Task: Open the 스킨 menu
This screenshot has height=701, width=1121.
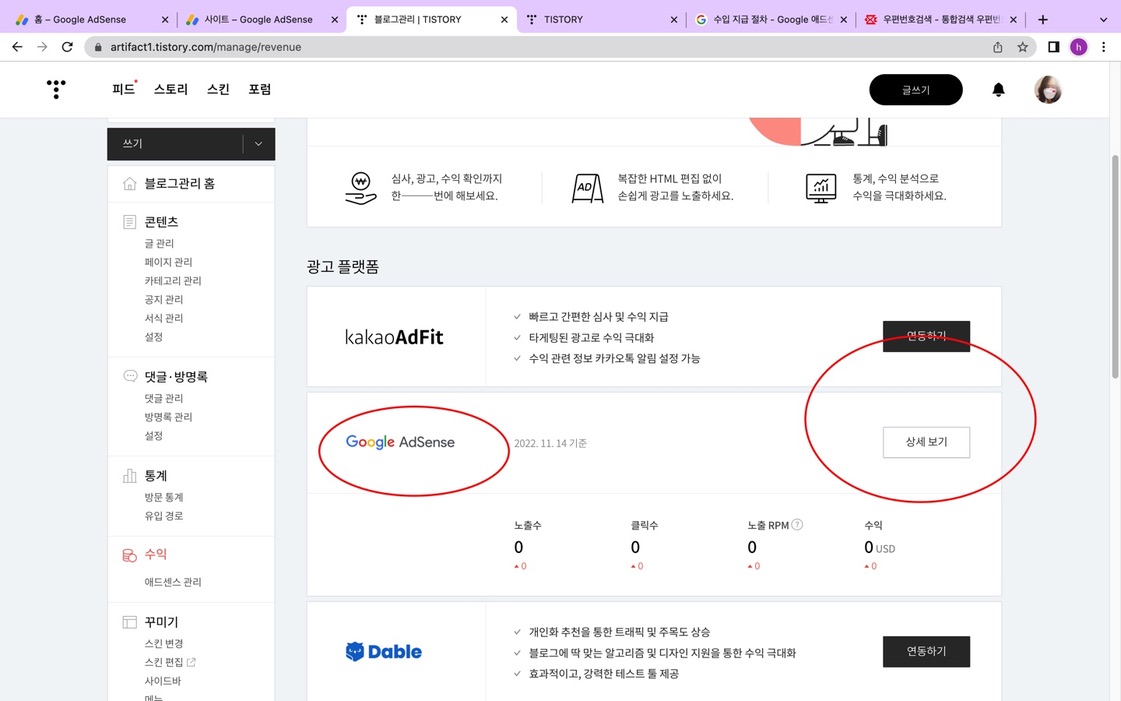Action: point(218,89)
